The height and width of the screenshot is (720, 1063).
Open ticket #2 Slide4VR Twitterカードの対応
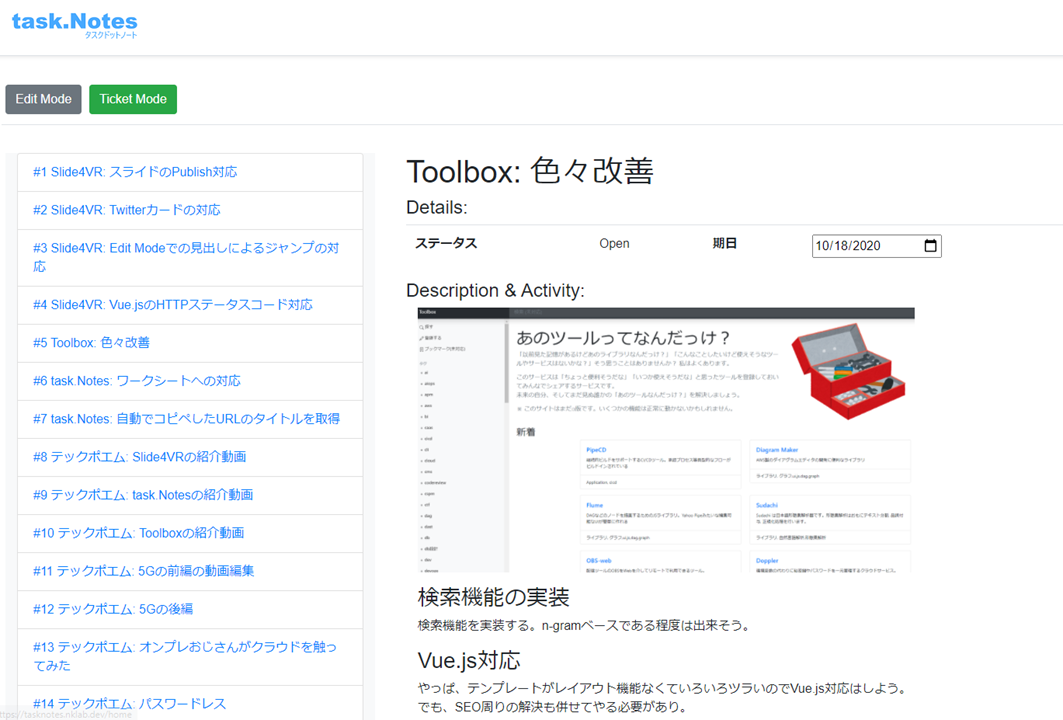190,210
